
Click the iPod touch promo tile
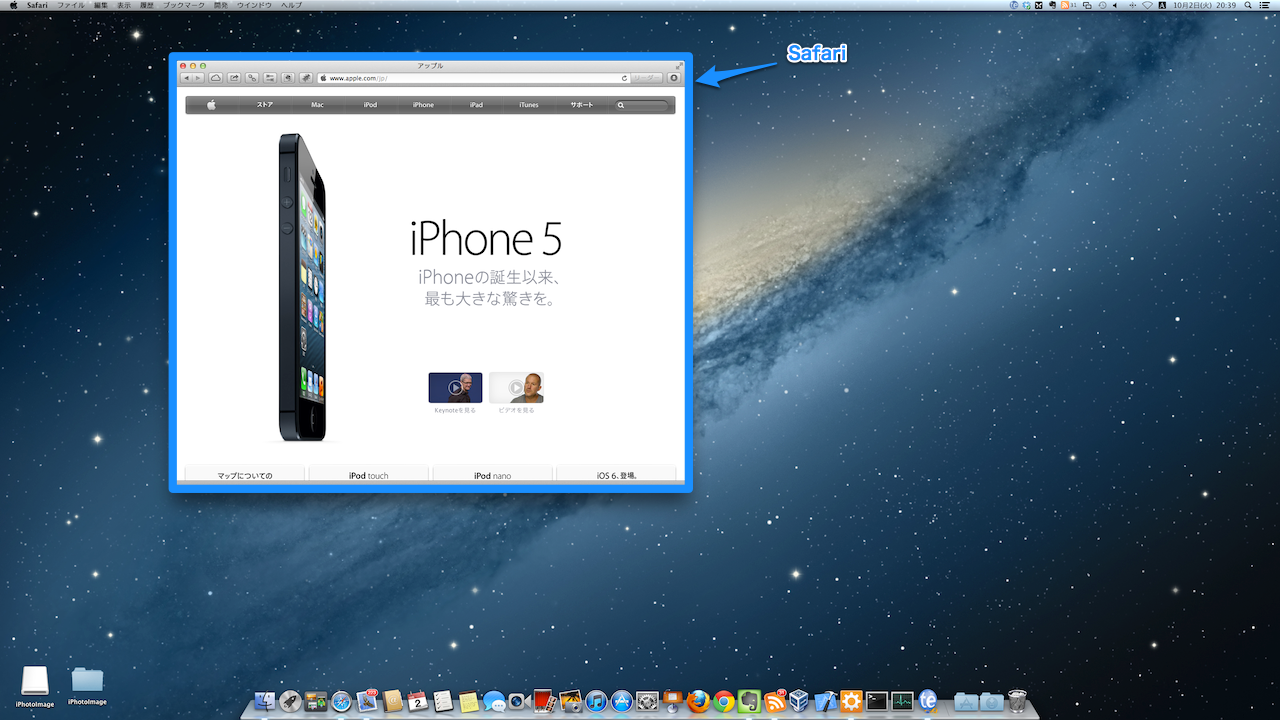(x=368, y=475)
